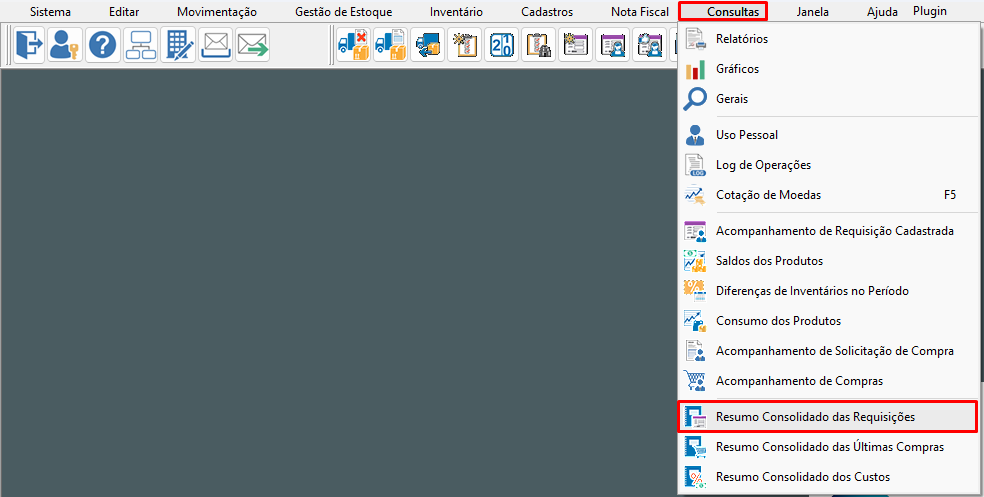Click the user with key icon
Viewport: 984px width, 497px height.
point(65,45)
